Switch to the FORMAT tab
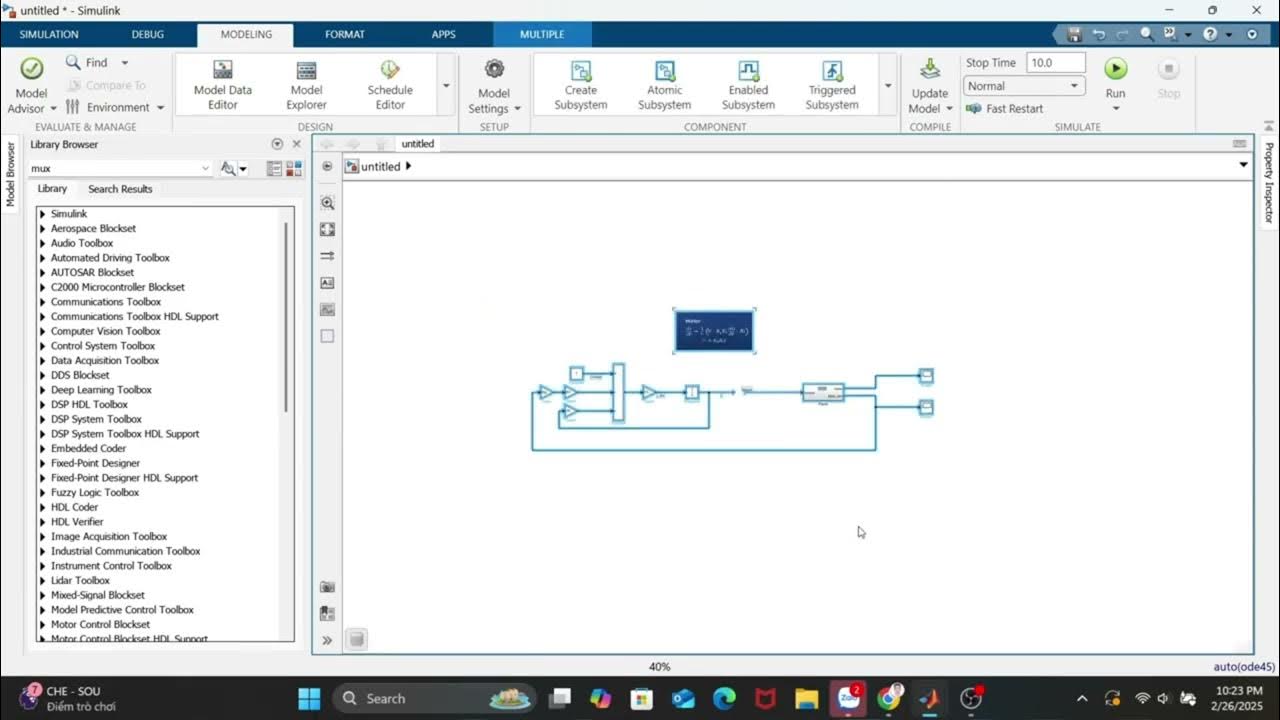Screen dimensions: 1280x720 pos(345,34)
